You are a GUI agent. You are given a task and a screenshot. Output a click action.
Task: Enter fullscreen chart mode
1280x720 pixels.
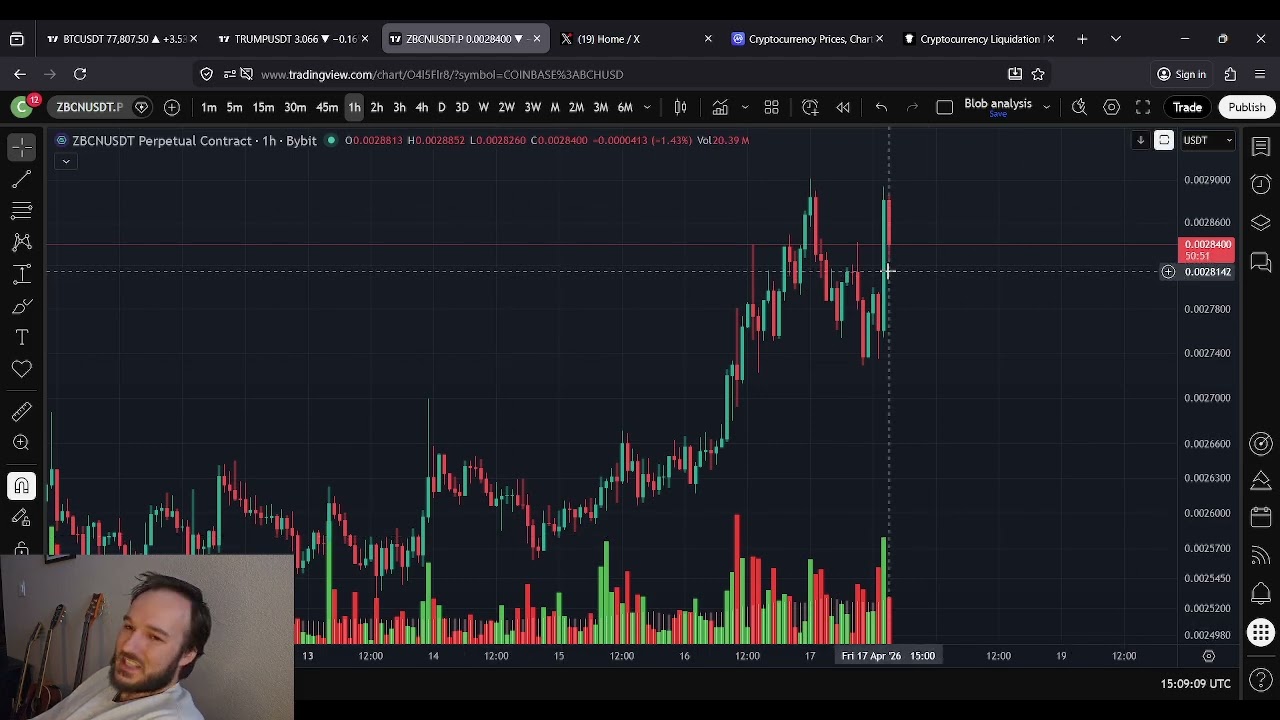(x=1143, y=107)
